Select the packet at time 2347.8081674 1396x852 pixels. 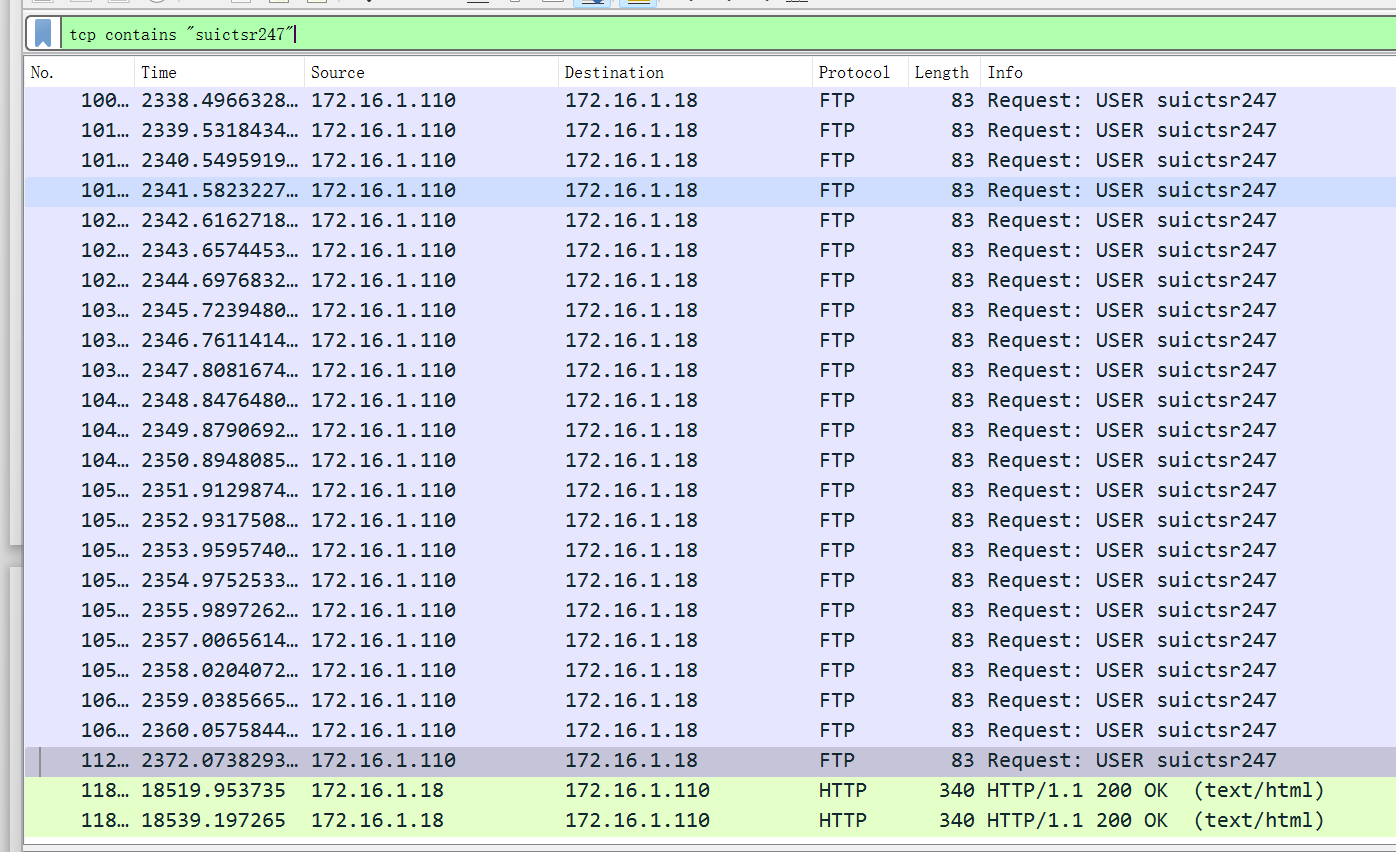(x=710, y=370)
